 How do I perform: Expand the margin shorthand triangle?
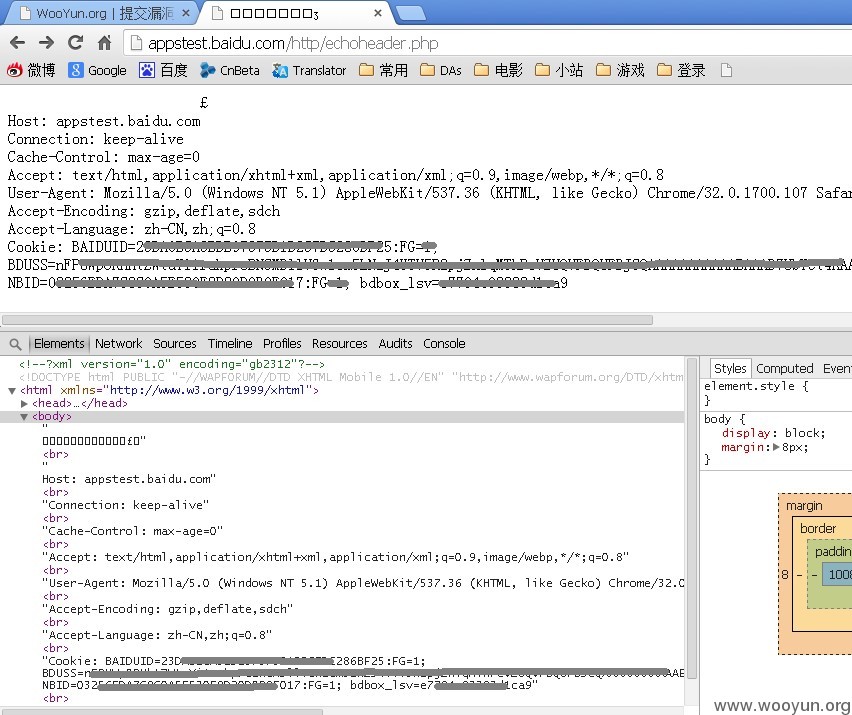tap(776, 447)
